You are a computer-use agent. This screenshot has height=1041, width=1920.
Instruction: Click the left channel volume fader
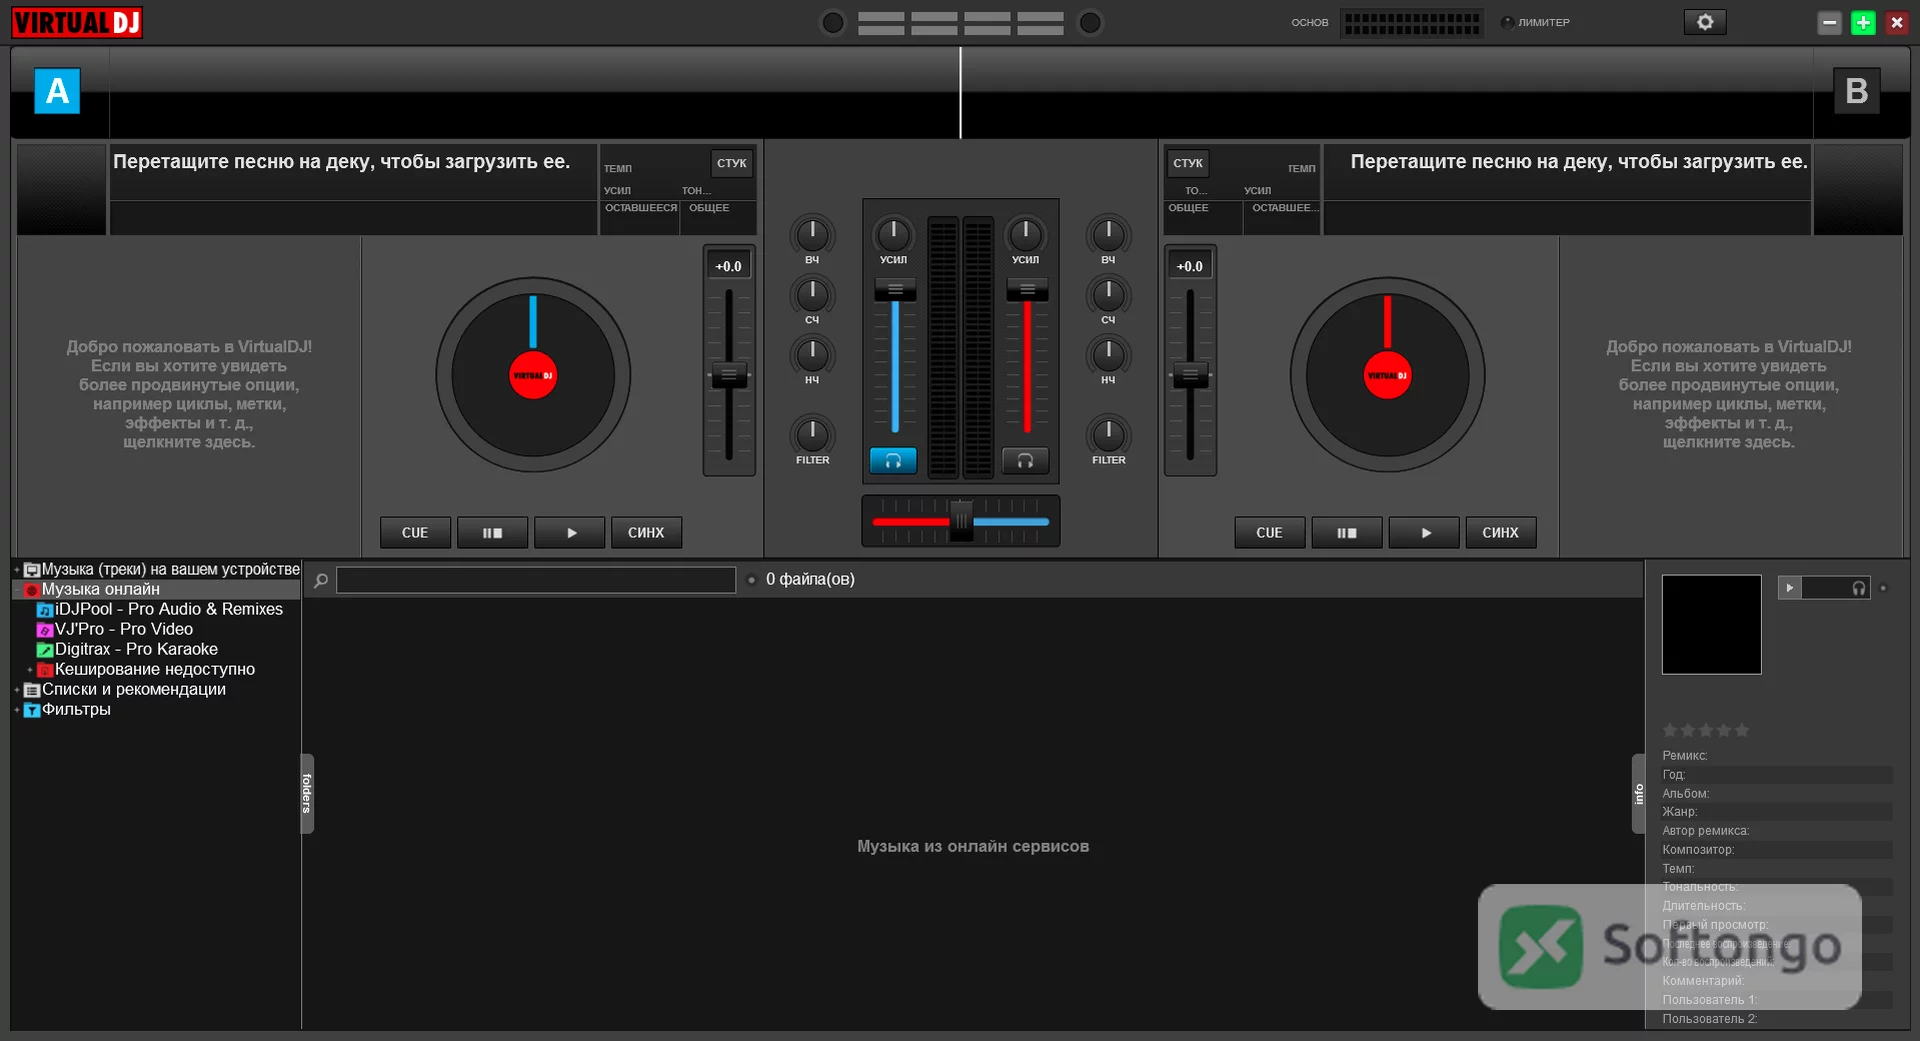point(895,290)
